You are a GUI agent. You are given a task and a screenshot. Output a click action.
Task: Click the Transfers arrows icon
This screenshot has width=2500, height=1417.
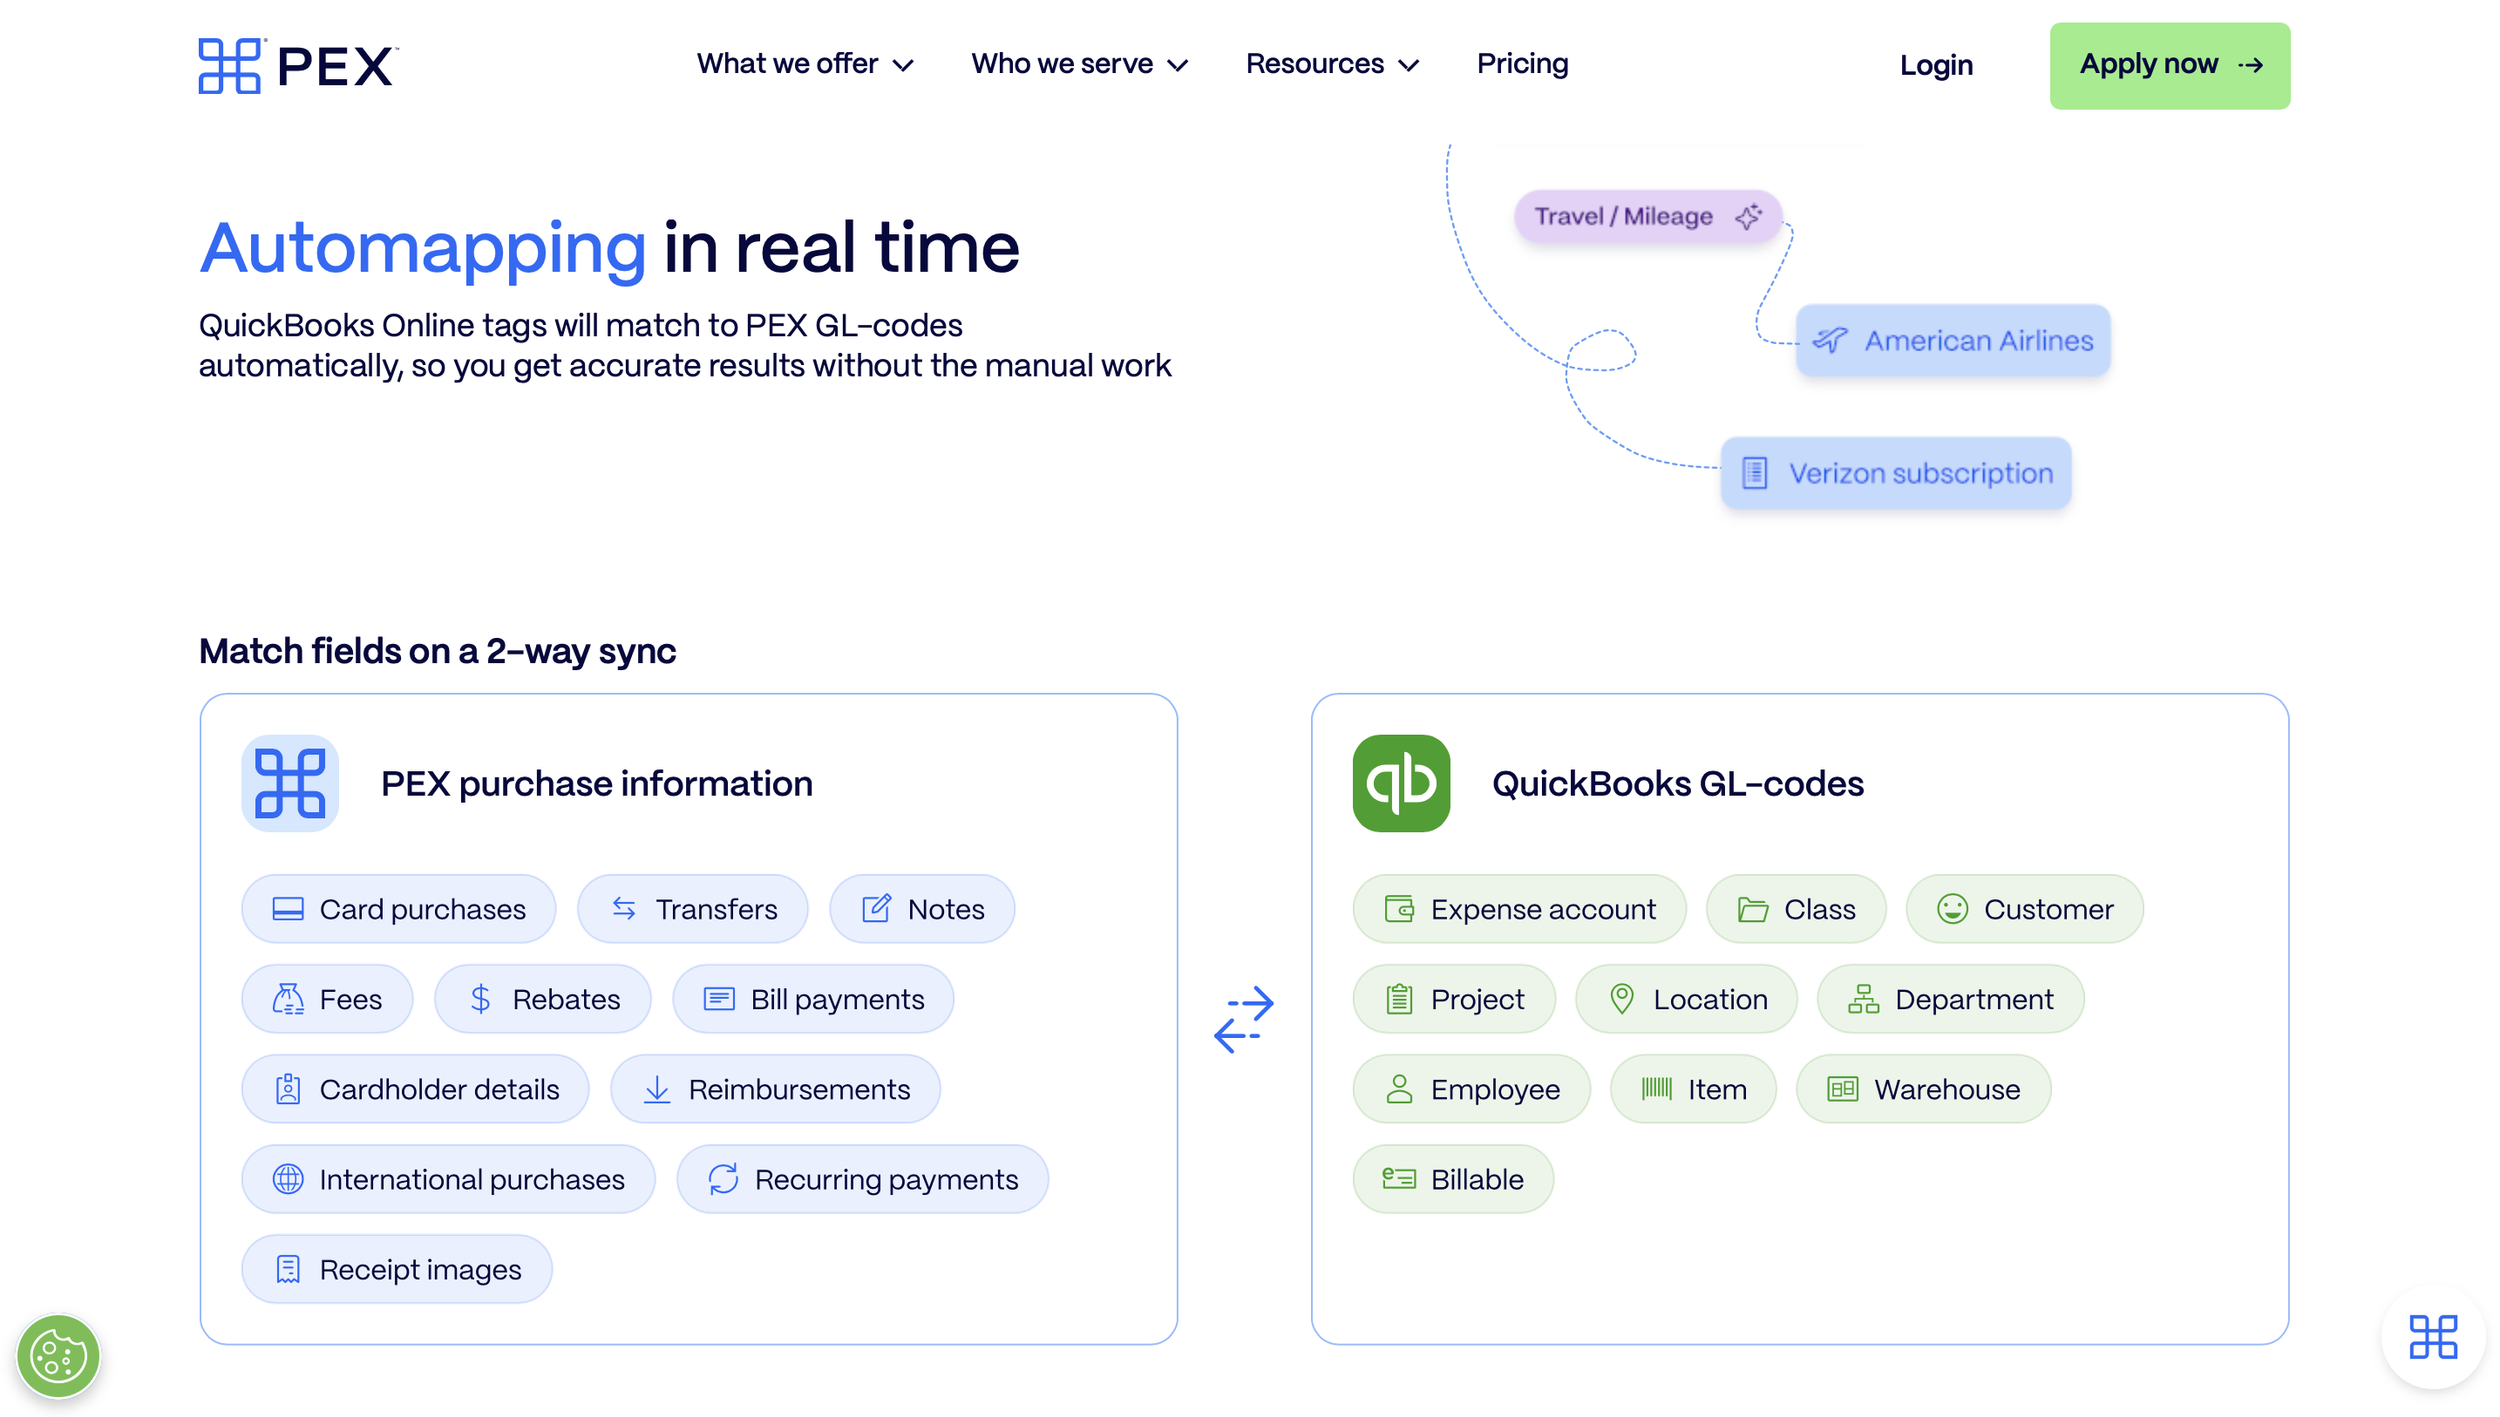[x=624, y=908]
